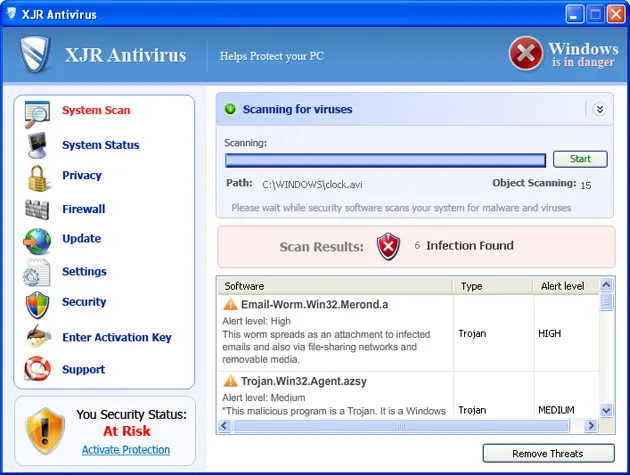
Task: Click the red shield Scan Results icon
Action: pyautogui.click(x=388, y=246)
